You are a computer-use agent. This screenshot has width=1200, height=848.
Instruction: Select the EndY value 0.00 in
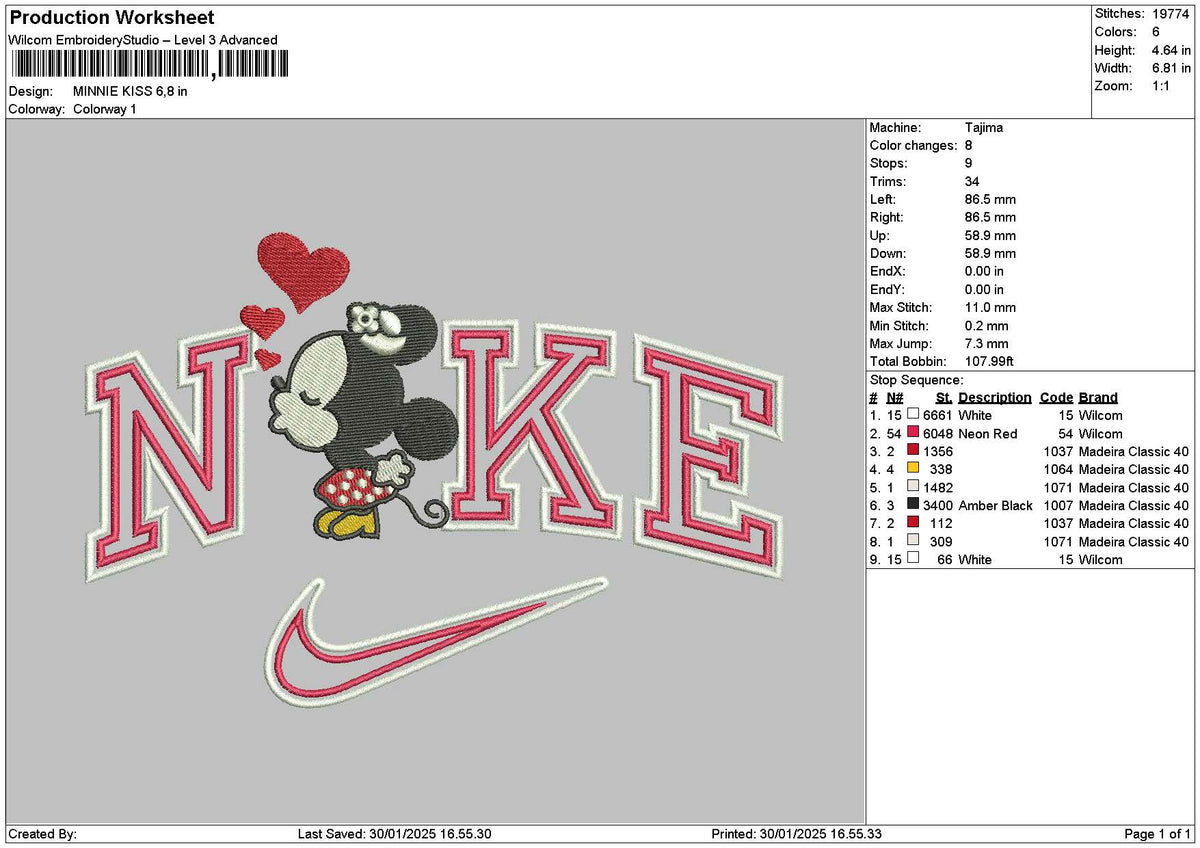click(x=985, y=290)
